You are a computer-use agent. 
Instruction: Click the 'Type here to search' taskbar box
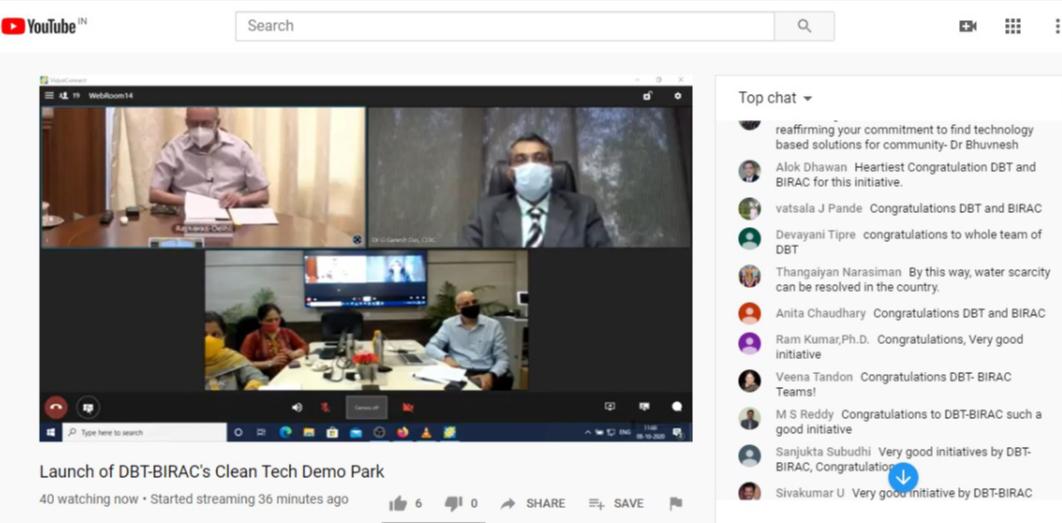144,432
